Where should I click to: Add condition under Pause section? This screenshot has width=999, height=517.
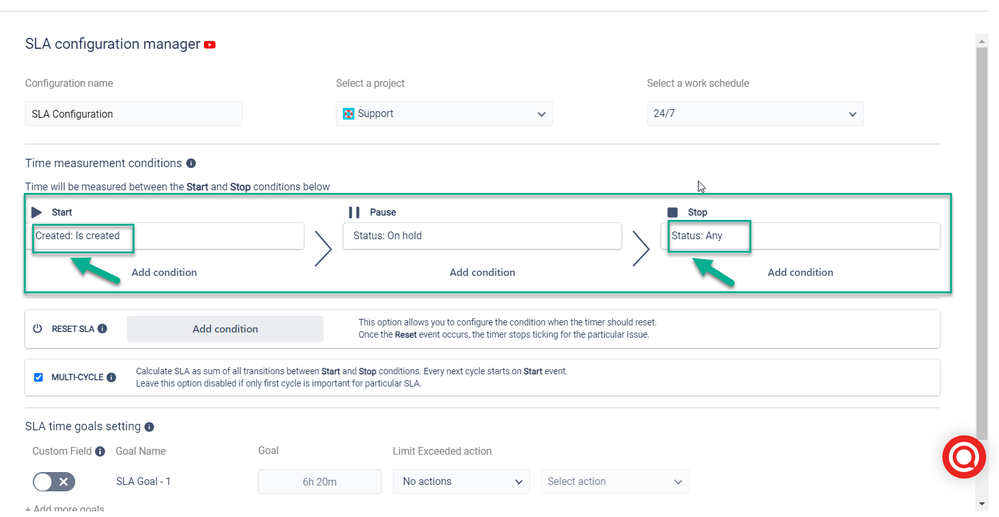click(482, 272)
